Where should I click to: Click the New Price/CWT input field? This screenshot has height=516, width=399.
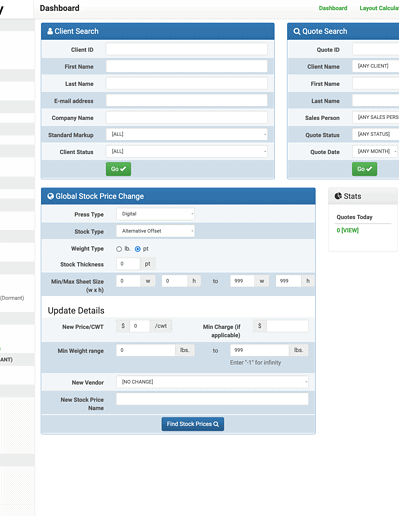[x=139, y=326]
